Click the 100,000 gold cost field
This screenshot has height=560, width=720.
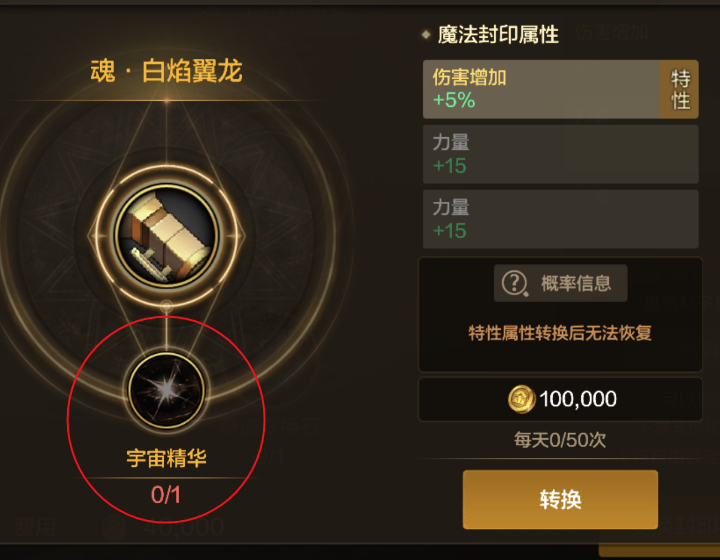point(560,399)
